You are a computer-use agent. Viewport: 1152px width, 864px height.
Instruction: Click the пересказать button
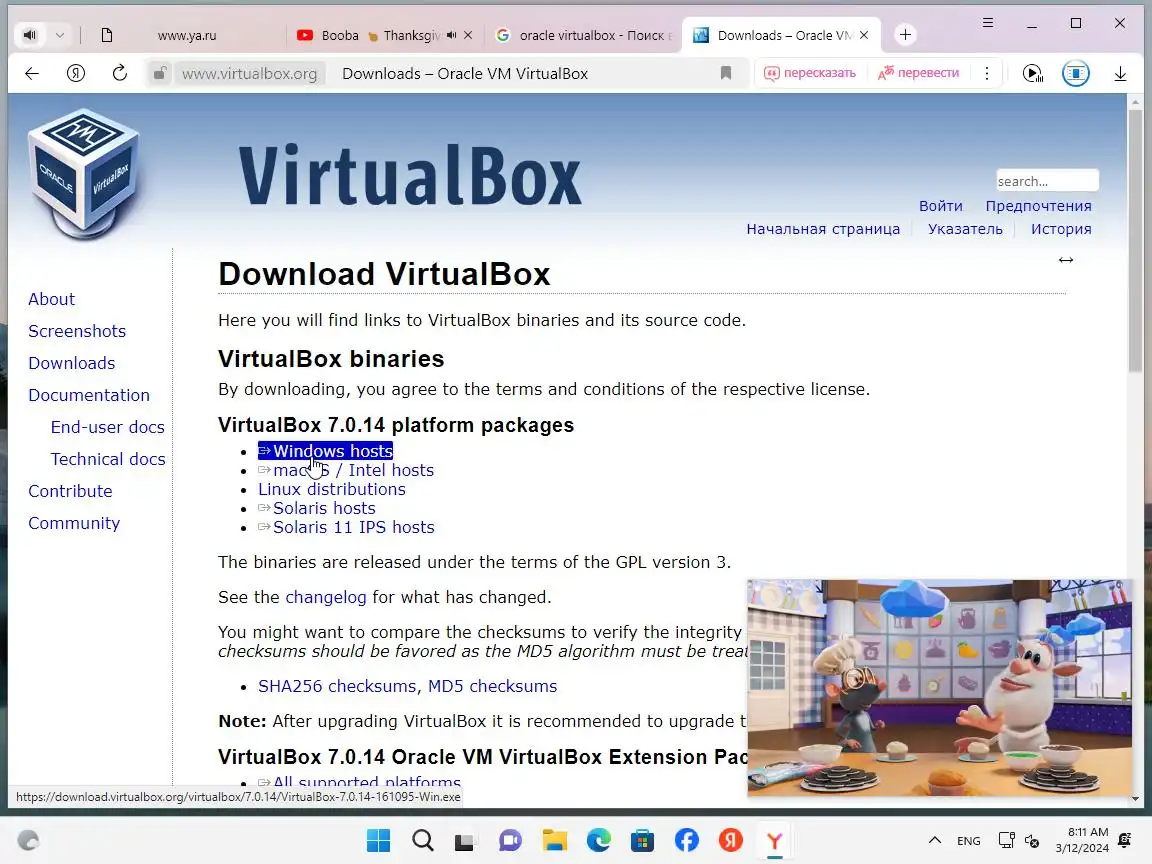click(810, 73)
